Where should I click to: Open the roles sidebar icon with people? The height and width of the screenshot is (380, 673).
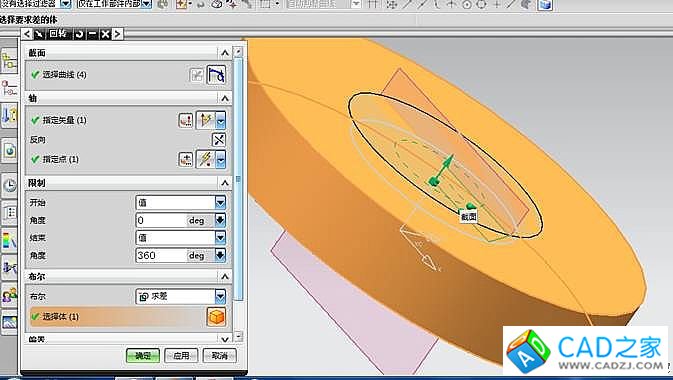click(x=9, y=295)
